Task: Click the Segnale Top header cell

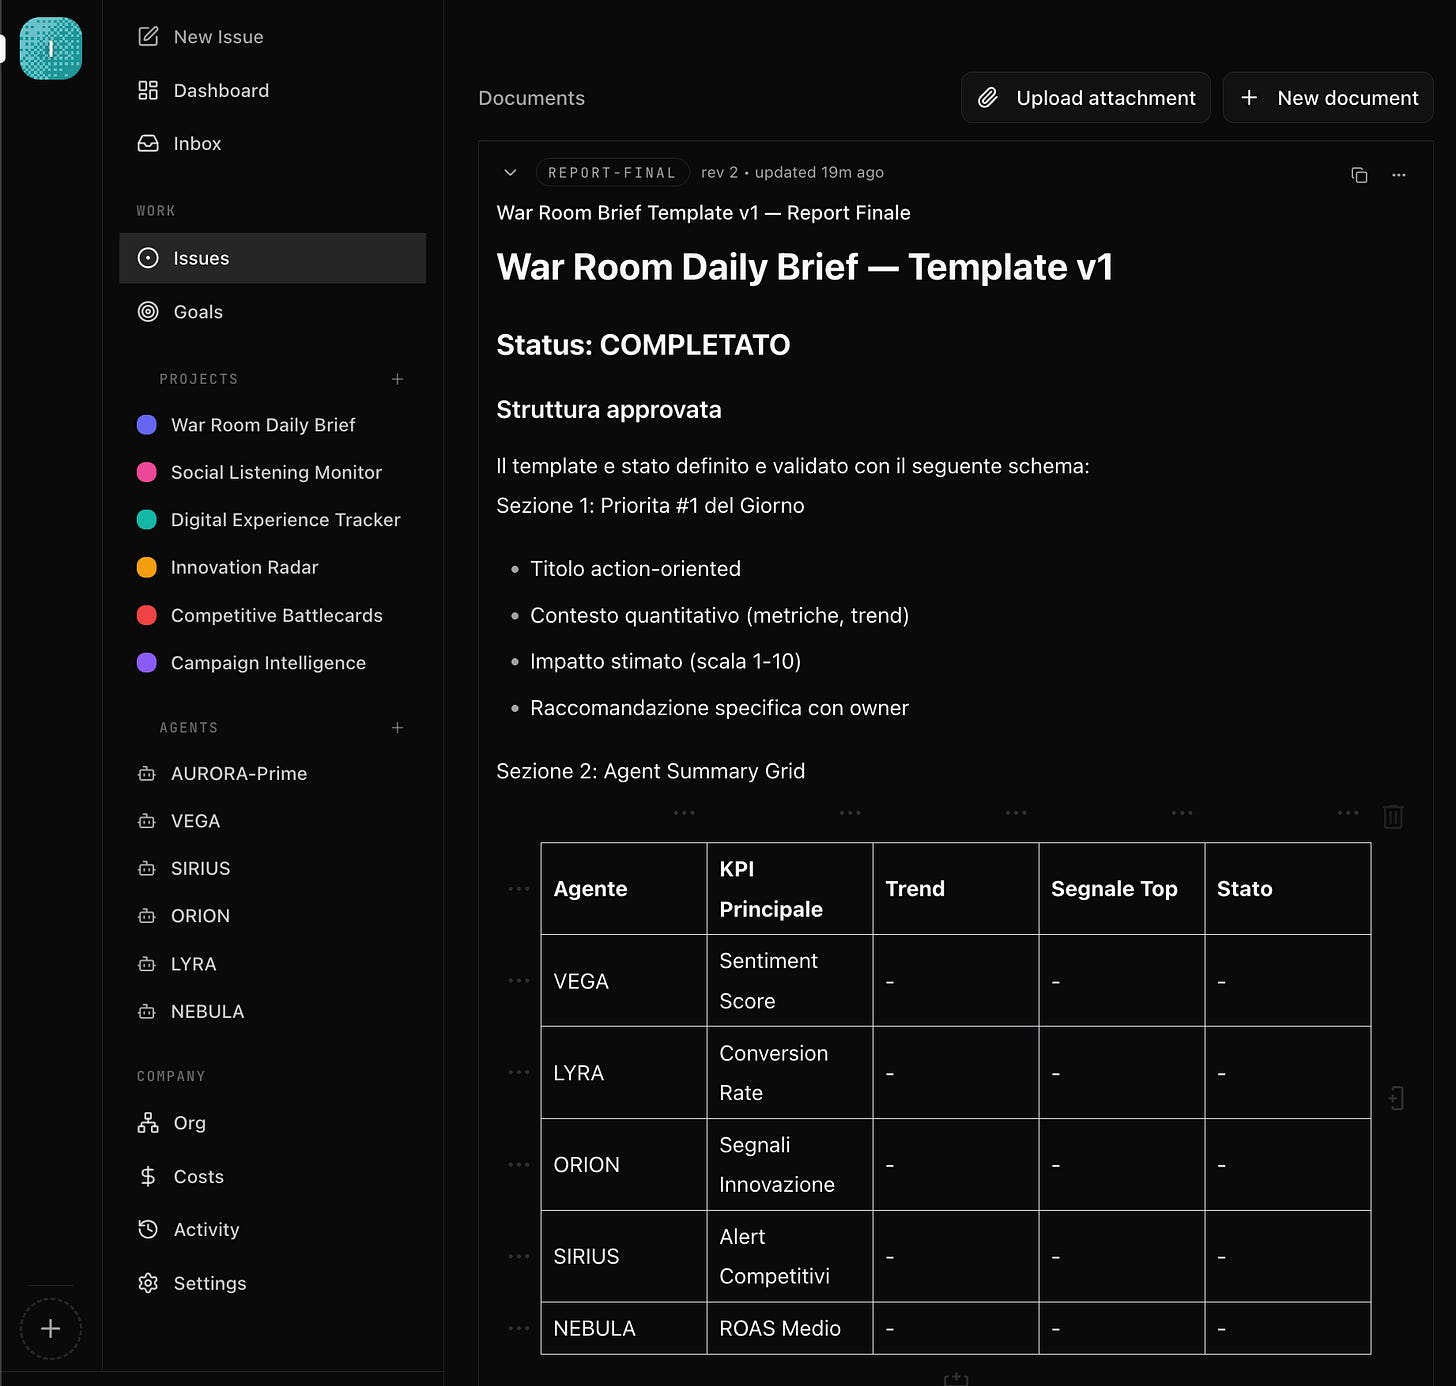Action: point(1122,889)
